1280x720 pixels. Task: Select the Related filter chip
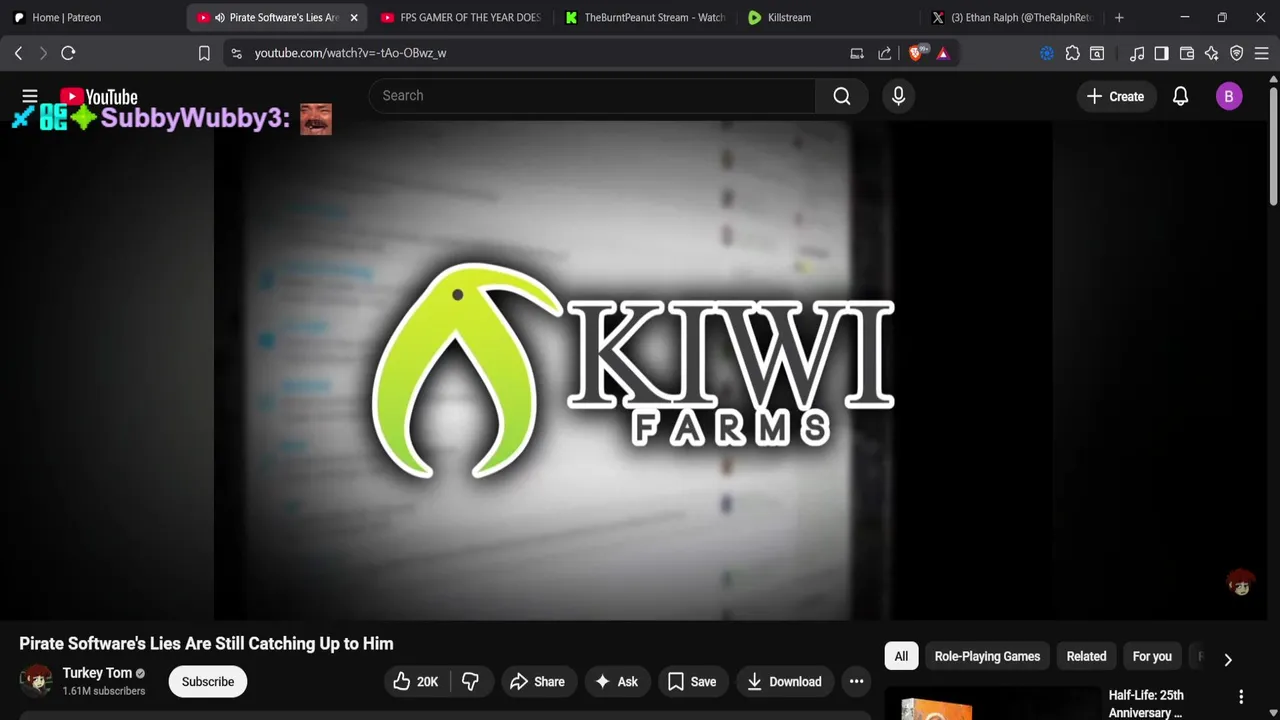click(x=1086, y=656)
